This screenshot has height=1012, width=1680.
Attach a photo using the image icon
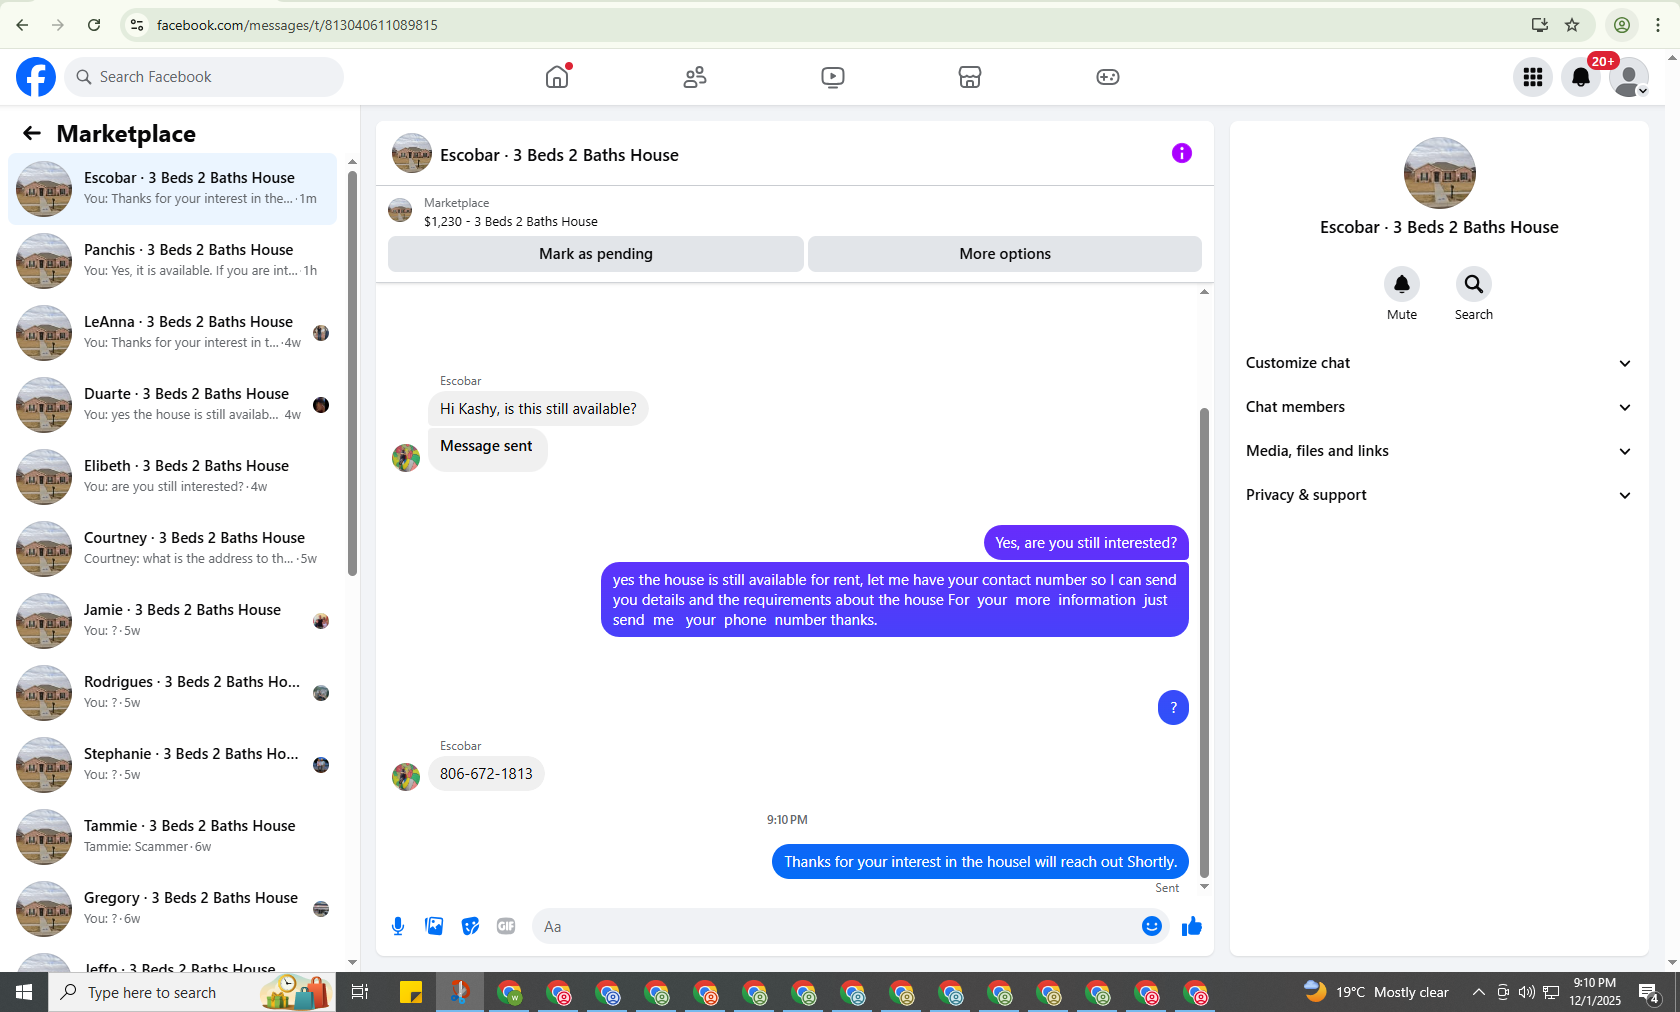(x=434, y=926)
